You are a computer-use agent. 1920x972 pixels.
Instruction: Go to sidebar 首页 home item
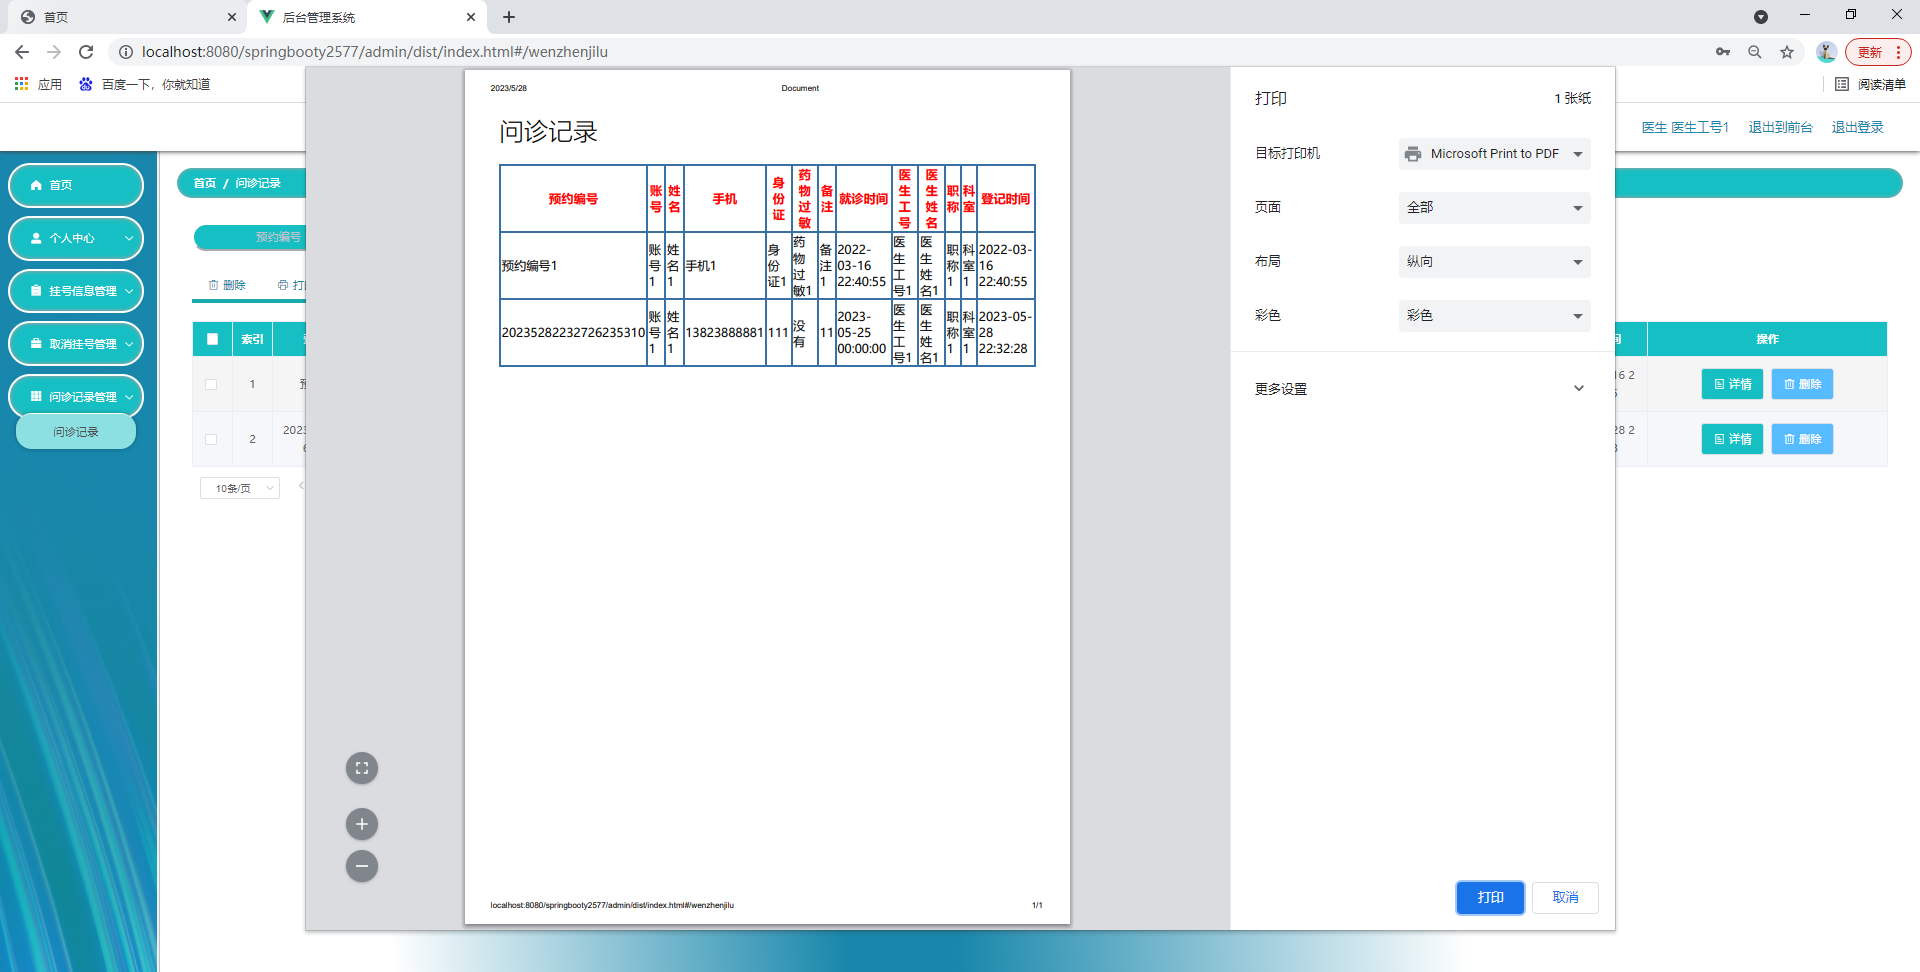pyautogui.click(x=76, y=185)
